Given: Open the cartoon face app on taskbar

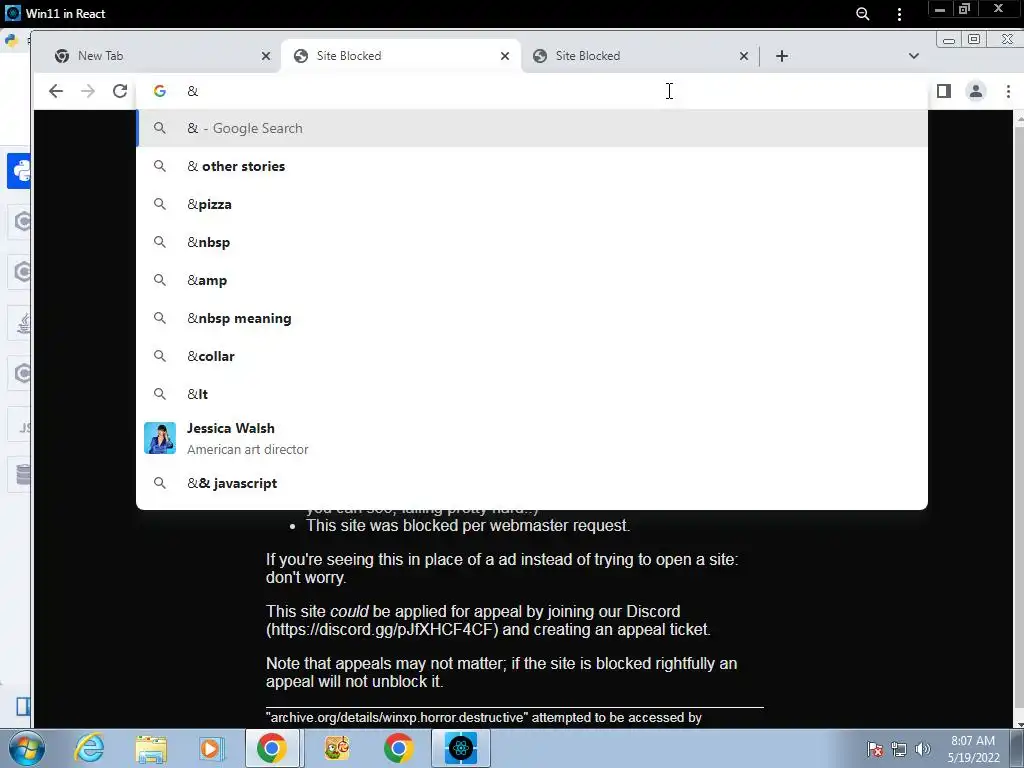Looking at the screenshot, I should pos(337,748).
